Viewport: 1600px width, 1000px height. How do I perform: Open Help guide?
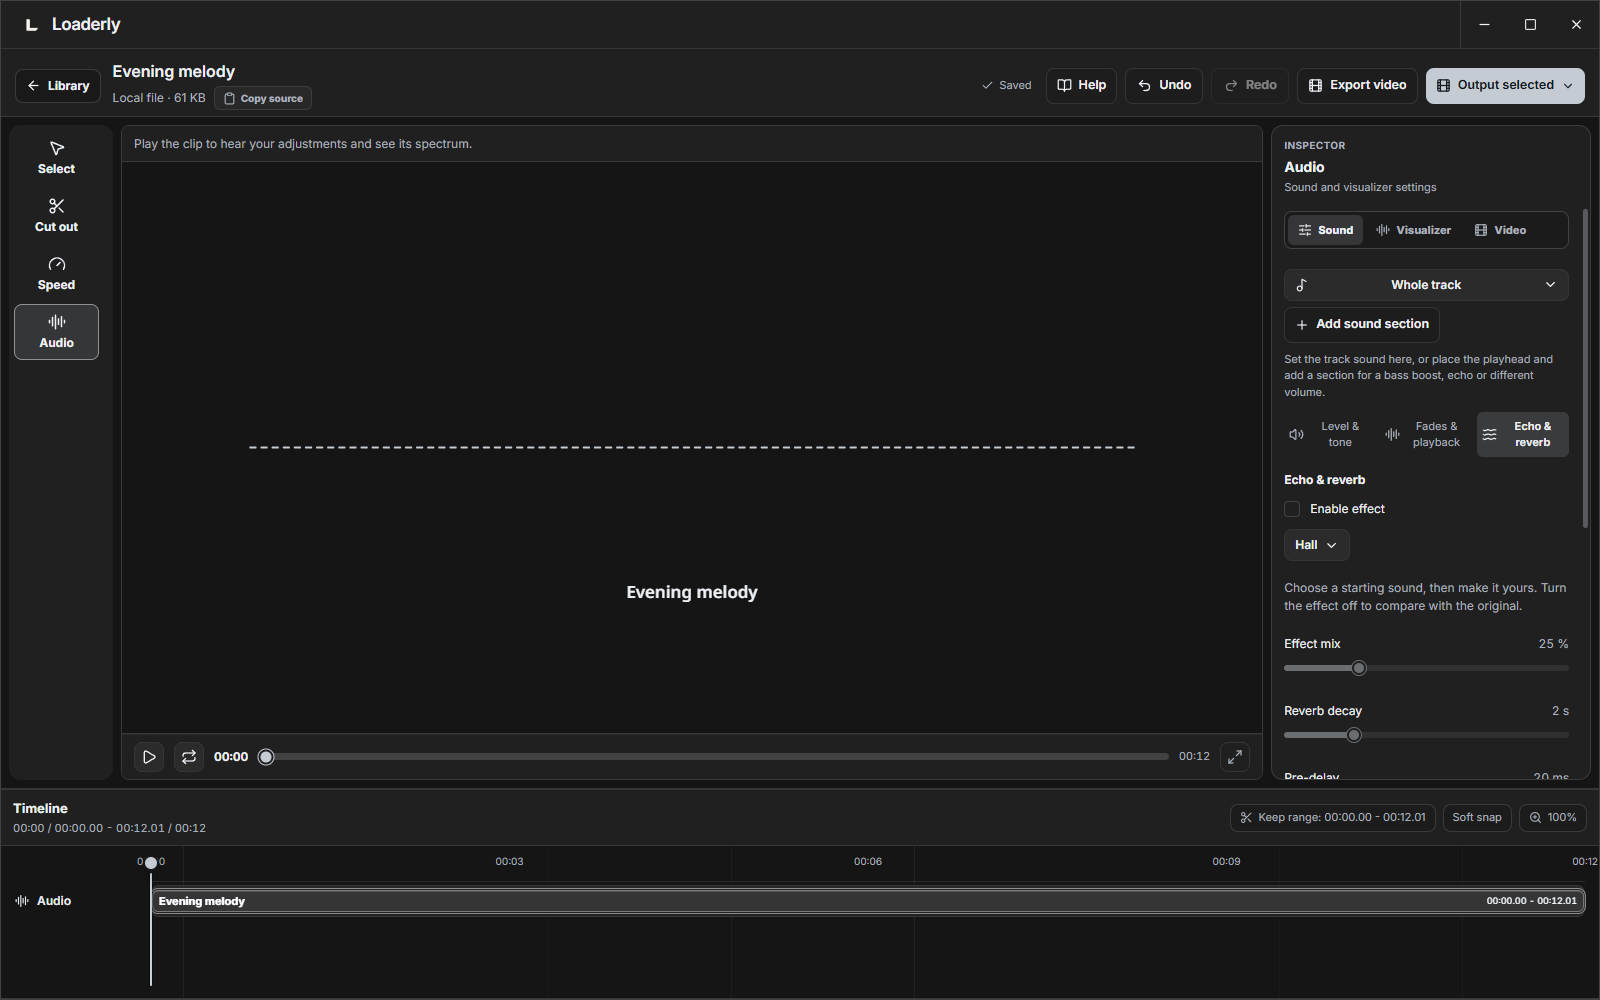tap(1081, 86)
